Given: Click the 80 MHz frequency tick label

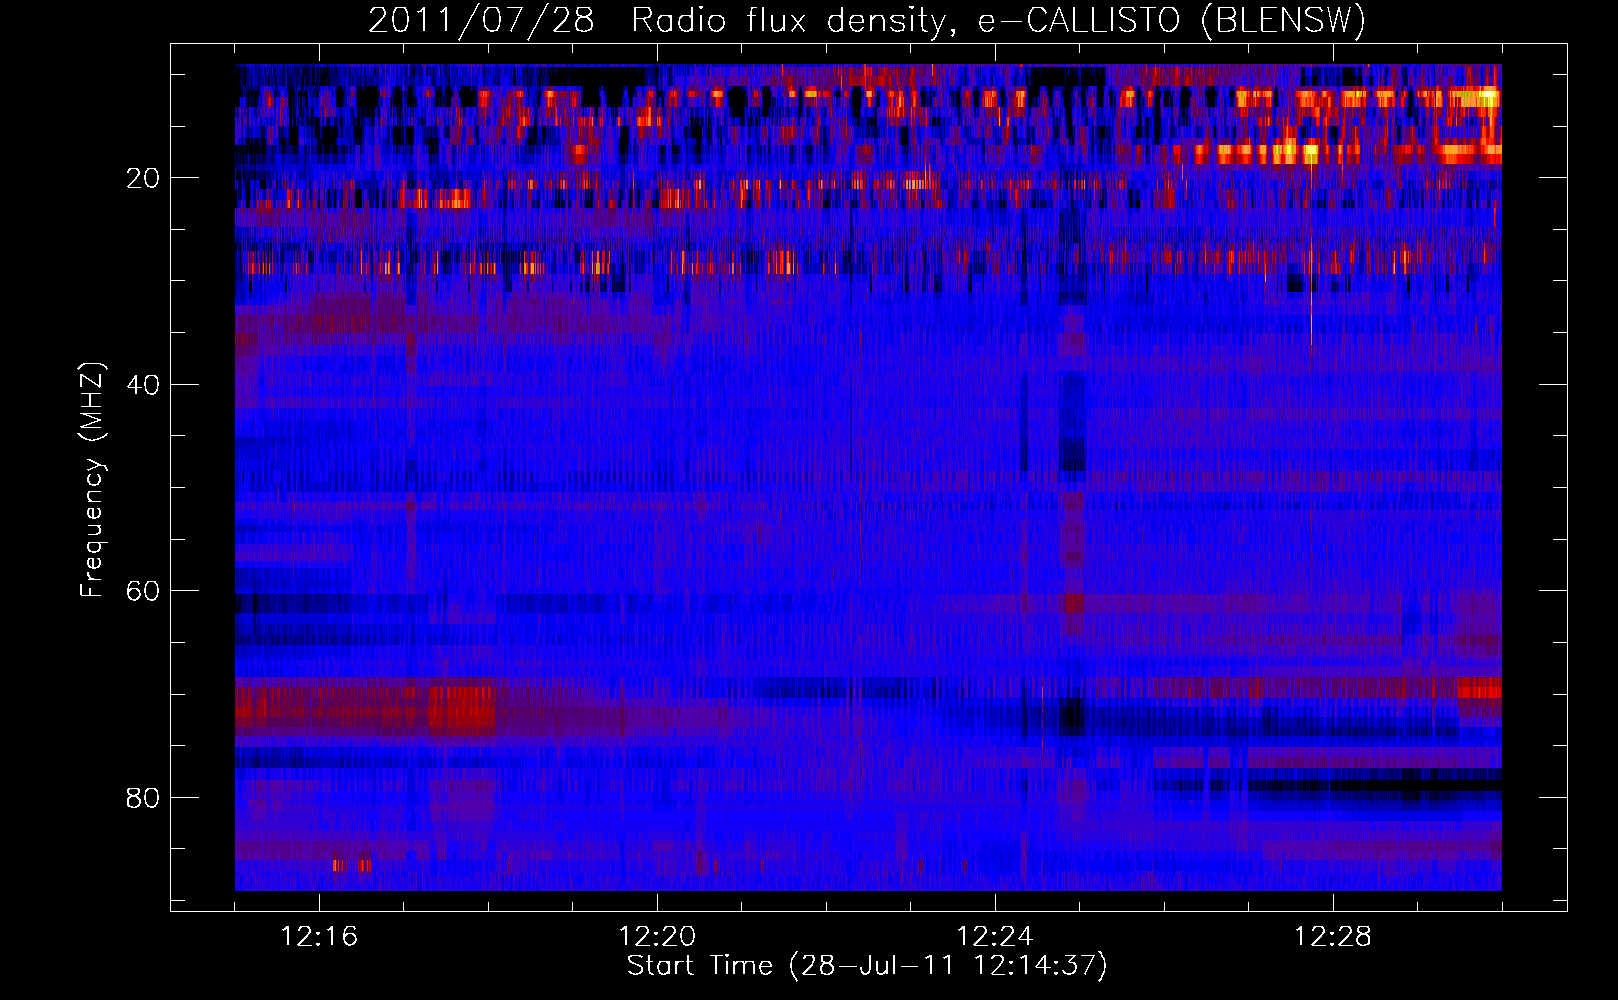Looking at the screenshot, I should tap(144, 798).
